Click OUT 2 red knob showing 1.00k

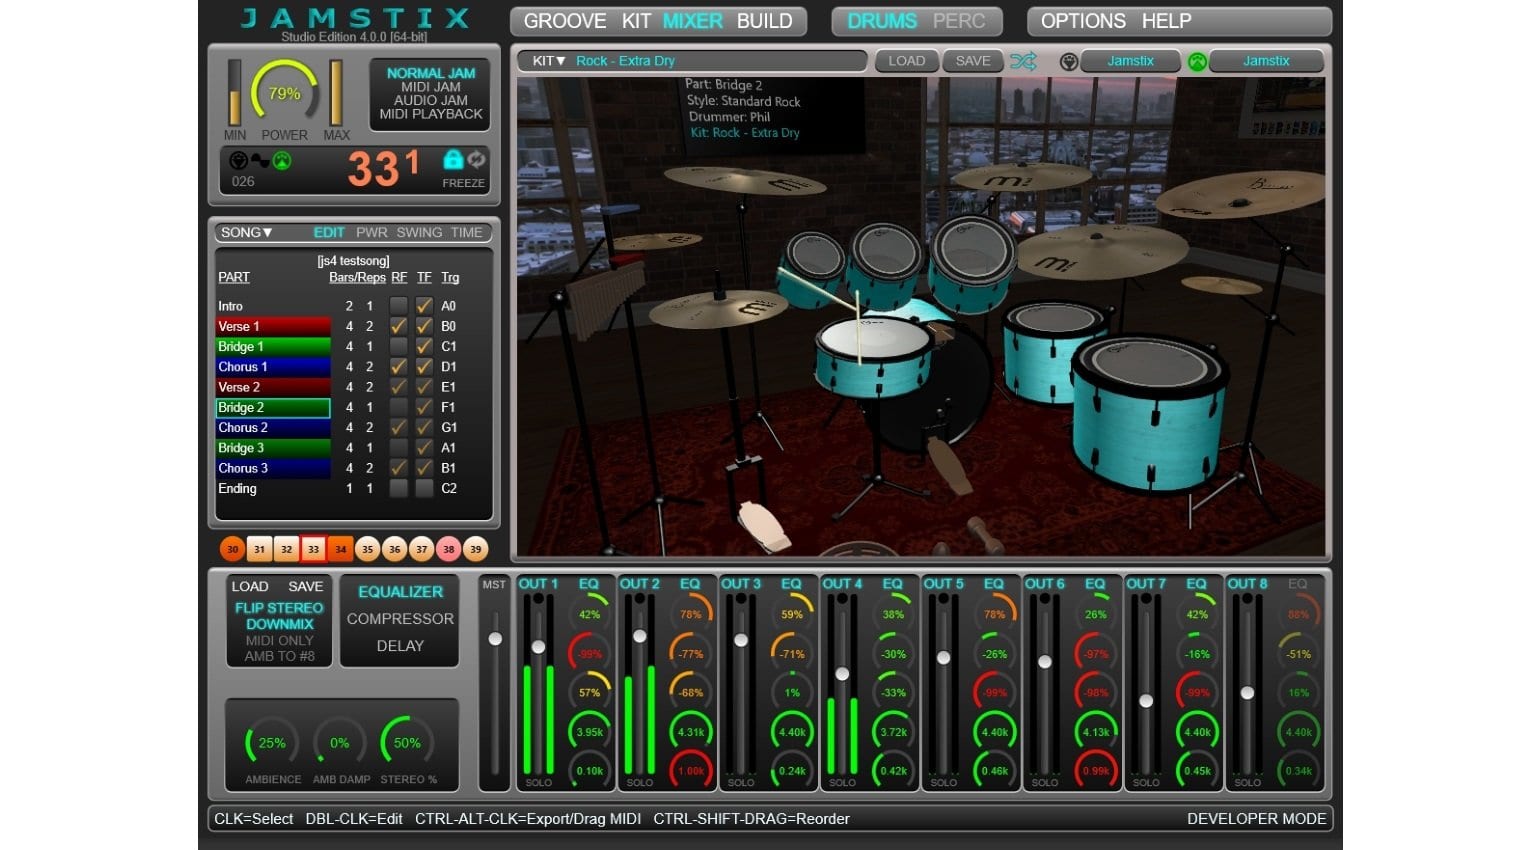(691, 771)
